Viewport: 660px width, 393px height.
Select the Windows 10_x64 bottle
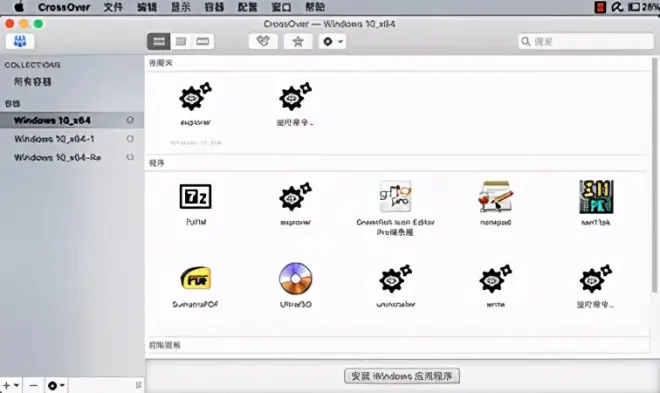click(72, 120)
